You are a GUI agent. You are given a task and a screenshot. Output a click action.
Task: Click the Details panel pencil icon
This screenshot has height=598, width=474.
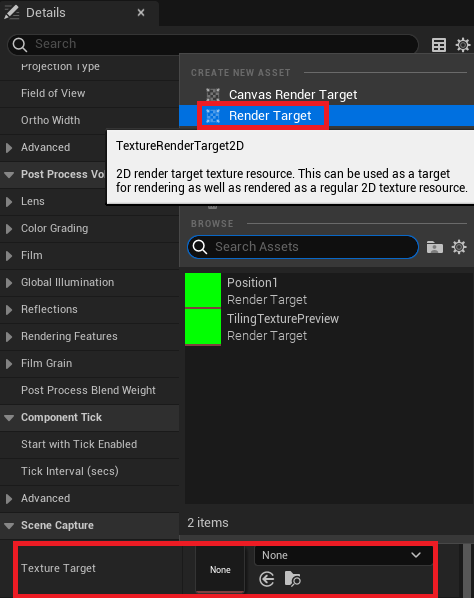(x=11, y=12)
